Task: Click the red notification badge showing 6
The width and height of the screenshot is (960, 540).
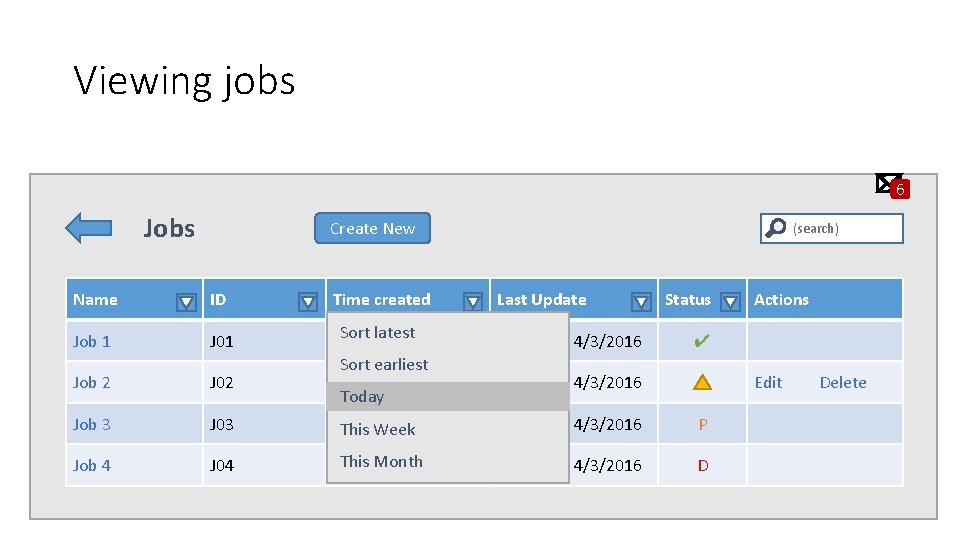Action: (900, 190)
